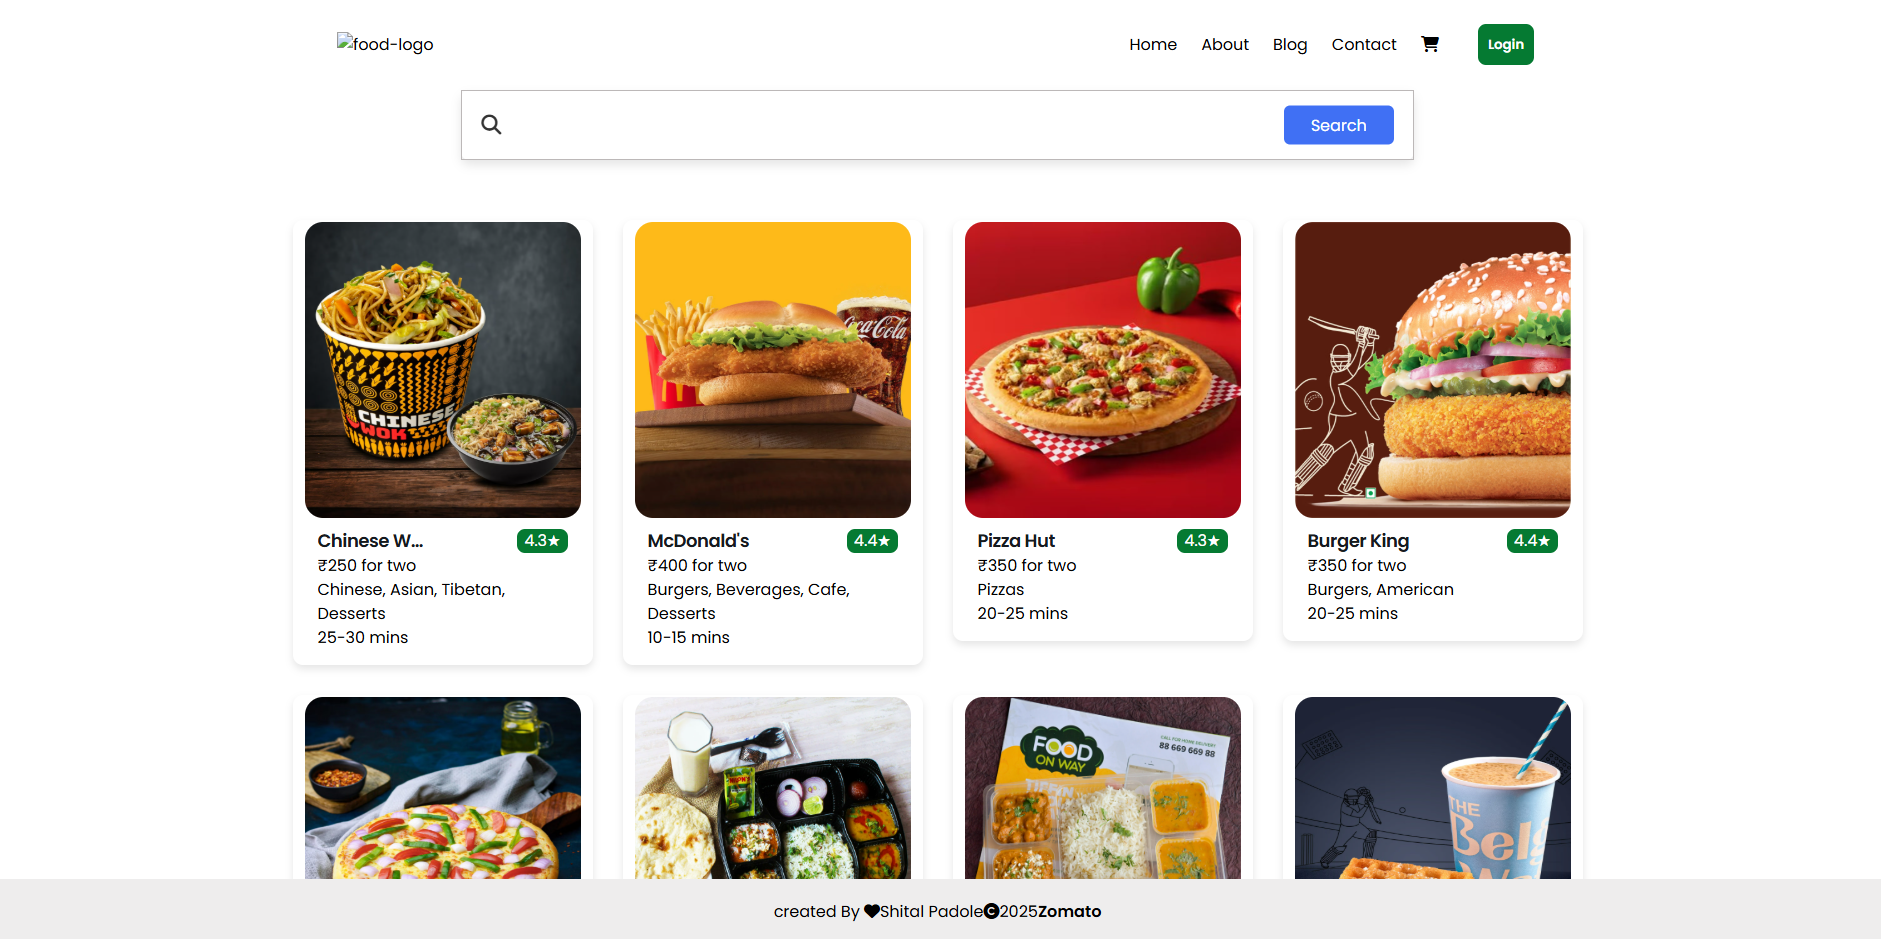Click the 4.3 star rating badge for Pizza Hut
1881x939 pixels.
coord(1201,541)
